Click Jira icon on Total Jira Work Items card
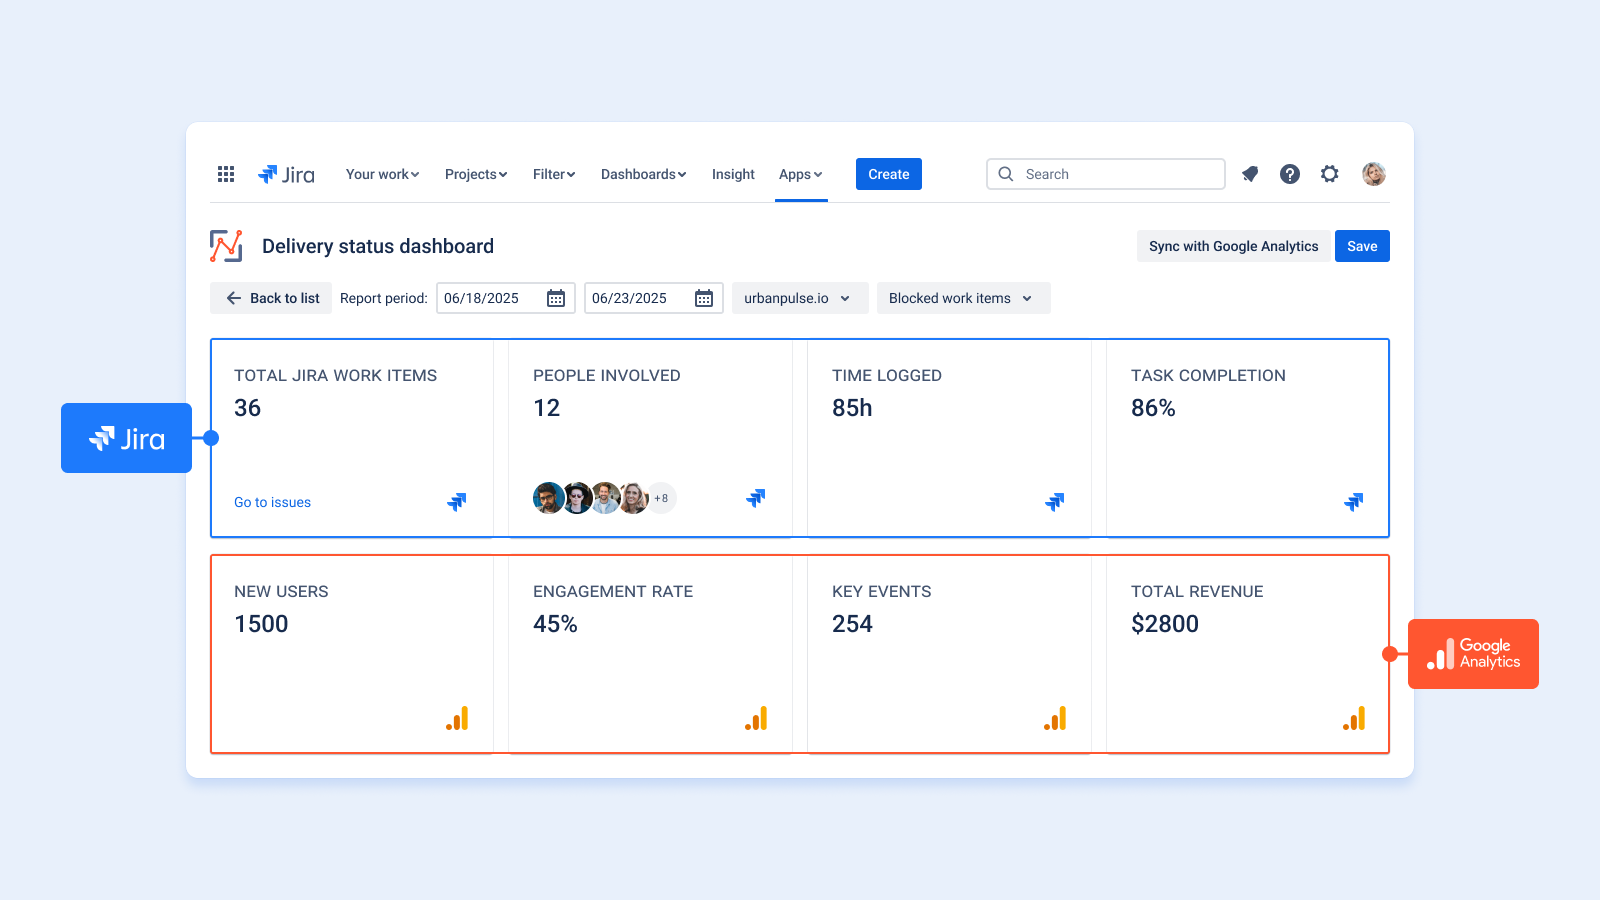This screenshot has height=900, width=1600. [457, 501]
